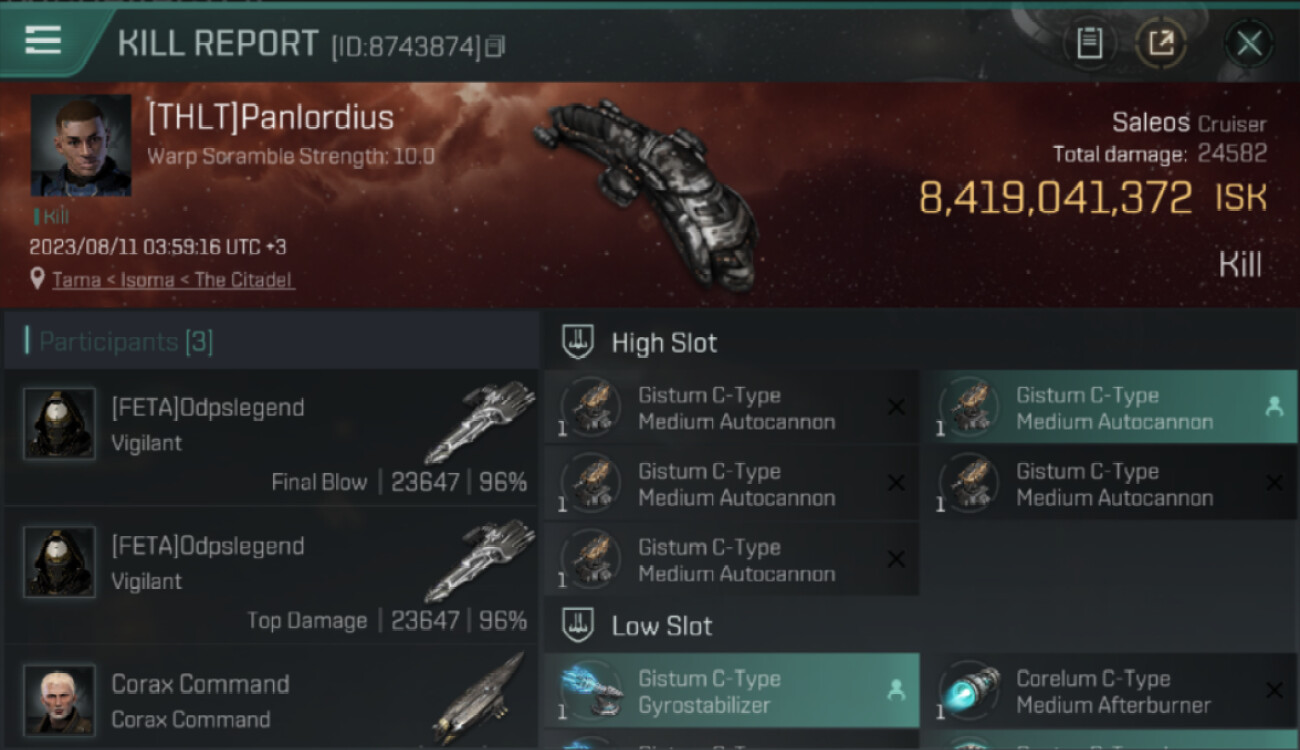Copy the kill report ID
Screen dimensions: 1300x750
(496, 46)
